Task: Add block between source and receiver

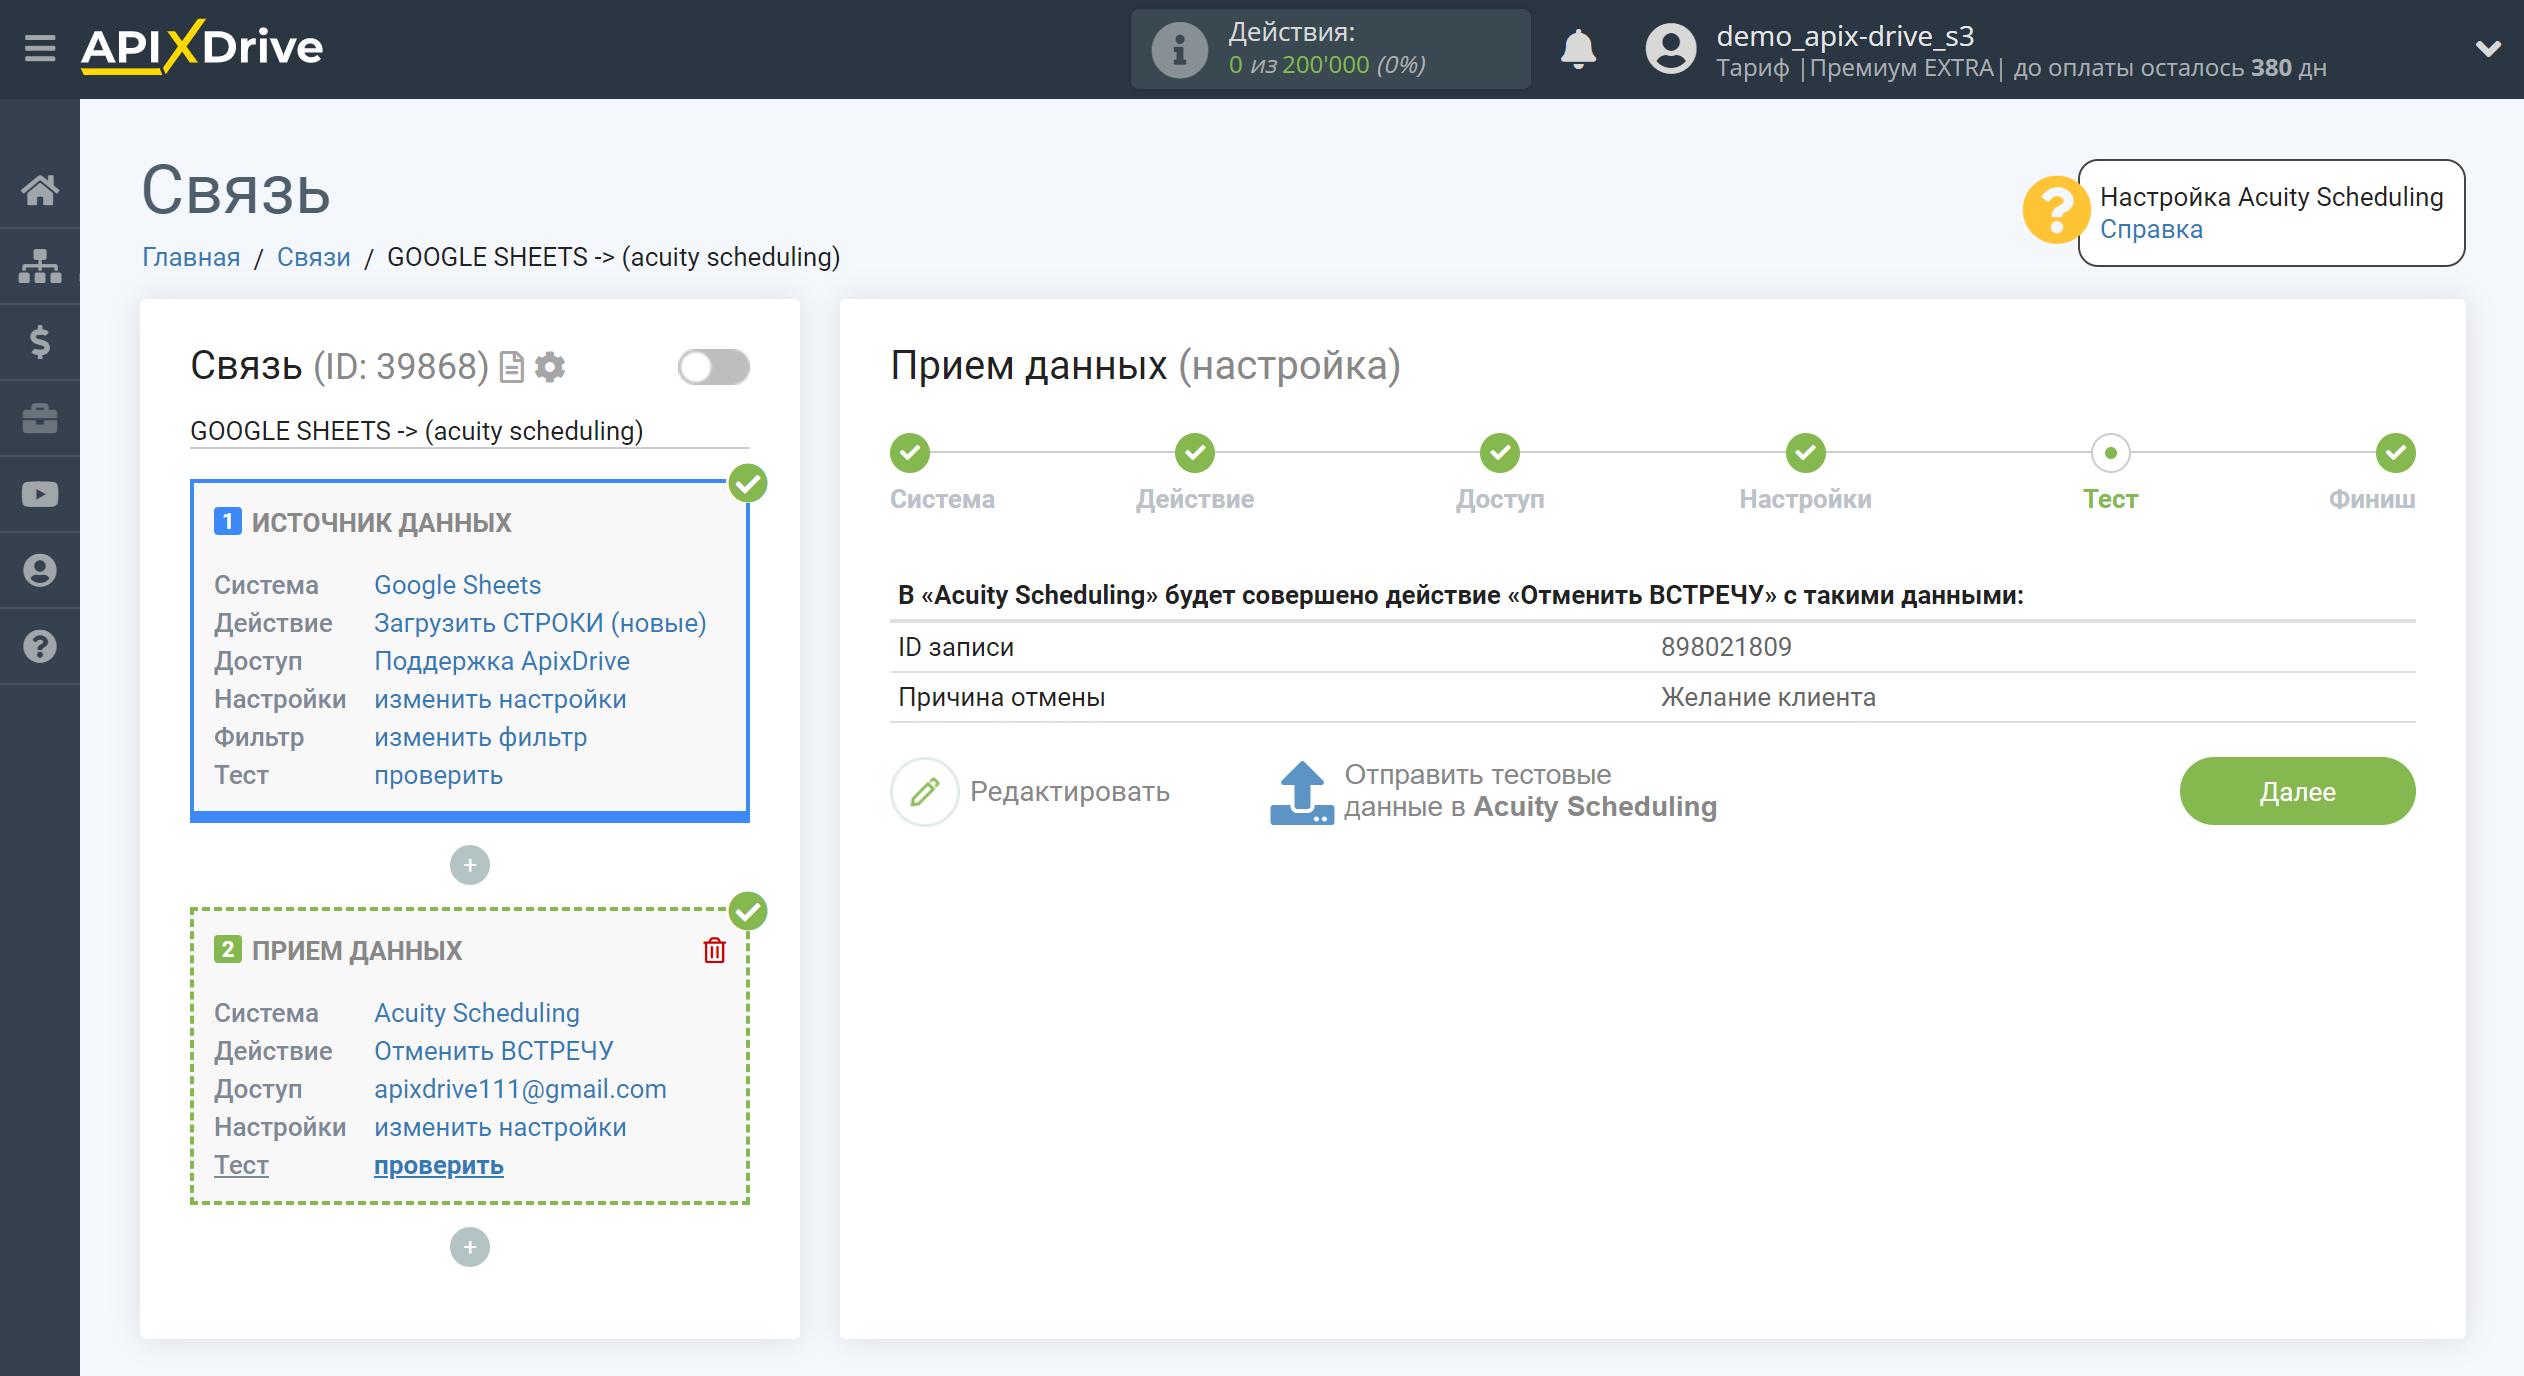Action: (470, 865)
